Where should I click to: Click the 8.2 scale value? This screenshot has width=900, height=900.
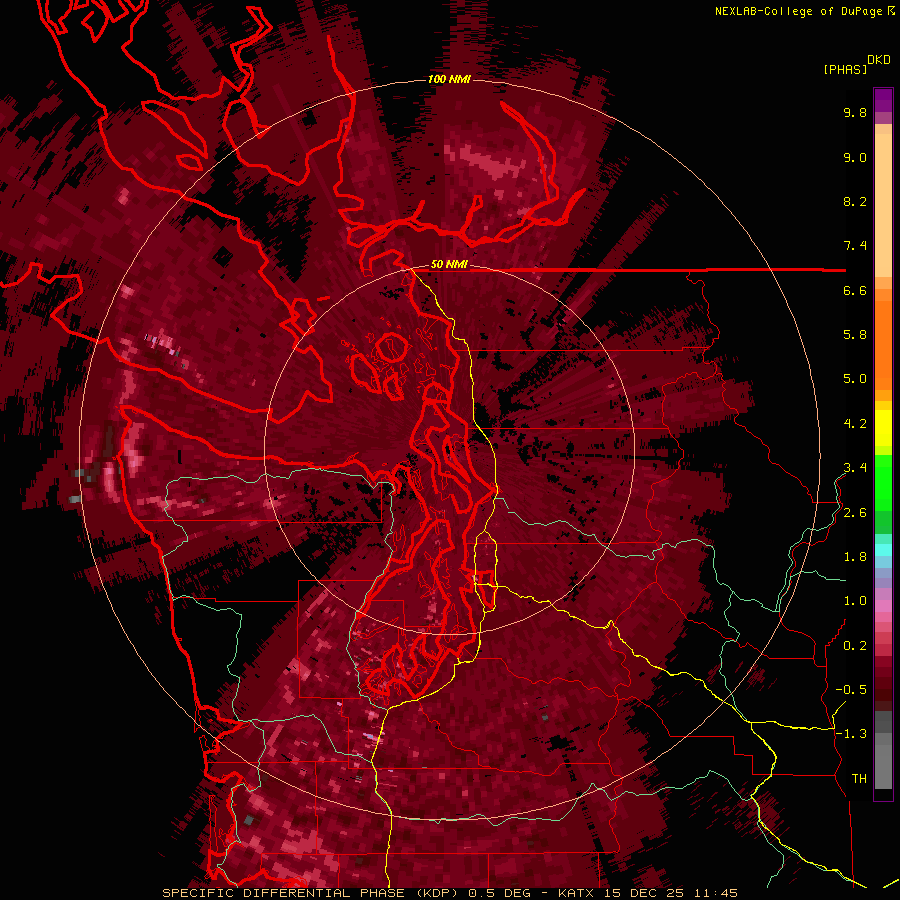pos(855,201)
